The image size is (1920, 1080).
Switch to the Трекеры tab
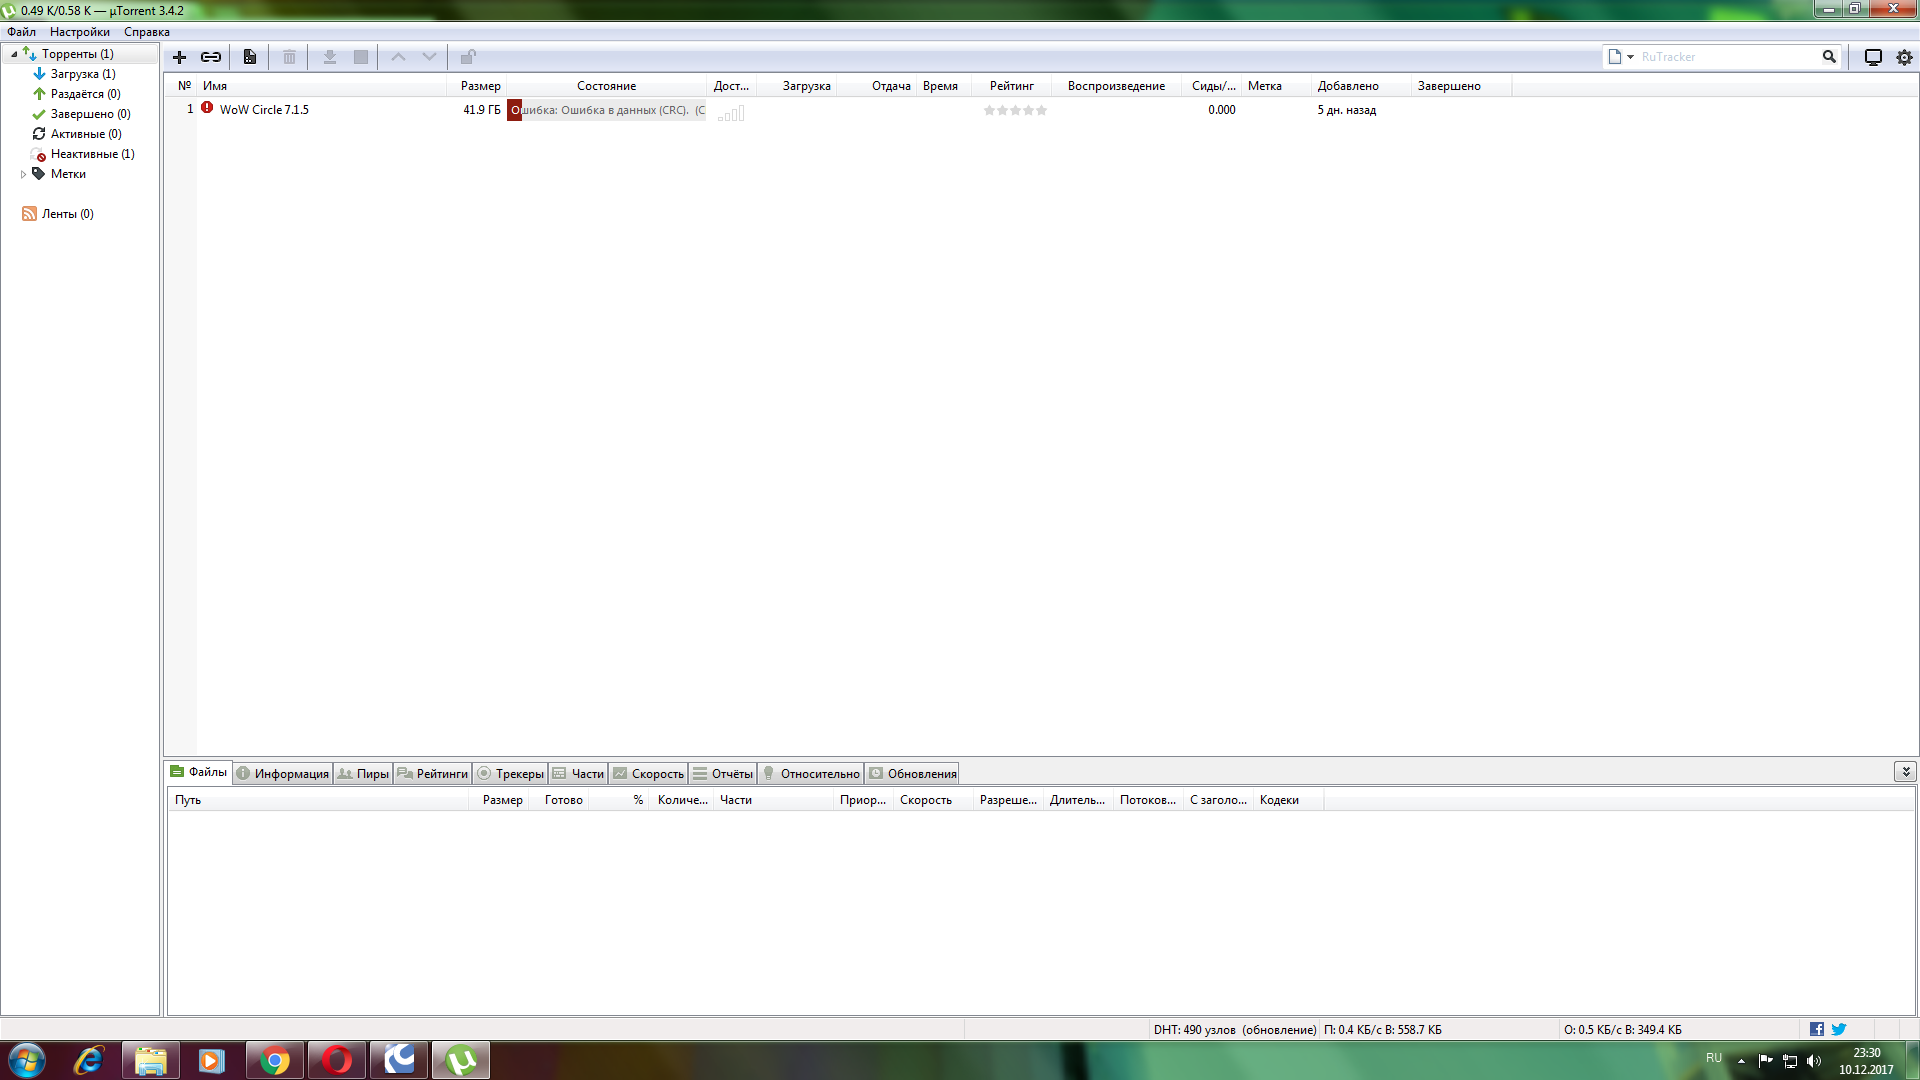pos(510,773)
